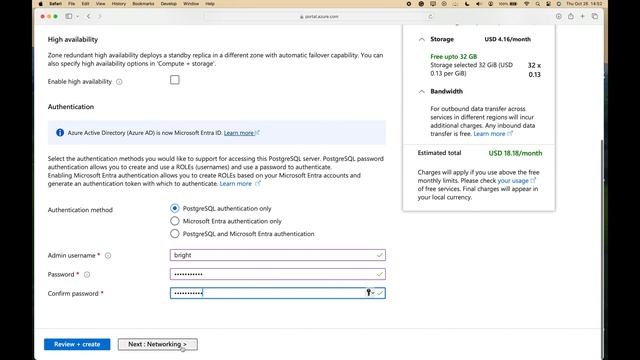Click the Free upto 32 GB text

[453, 57]
